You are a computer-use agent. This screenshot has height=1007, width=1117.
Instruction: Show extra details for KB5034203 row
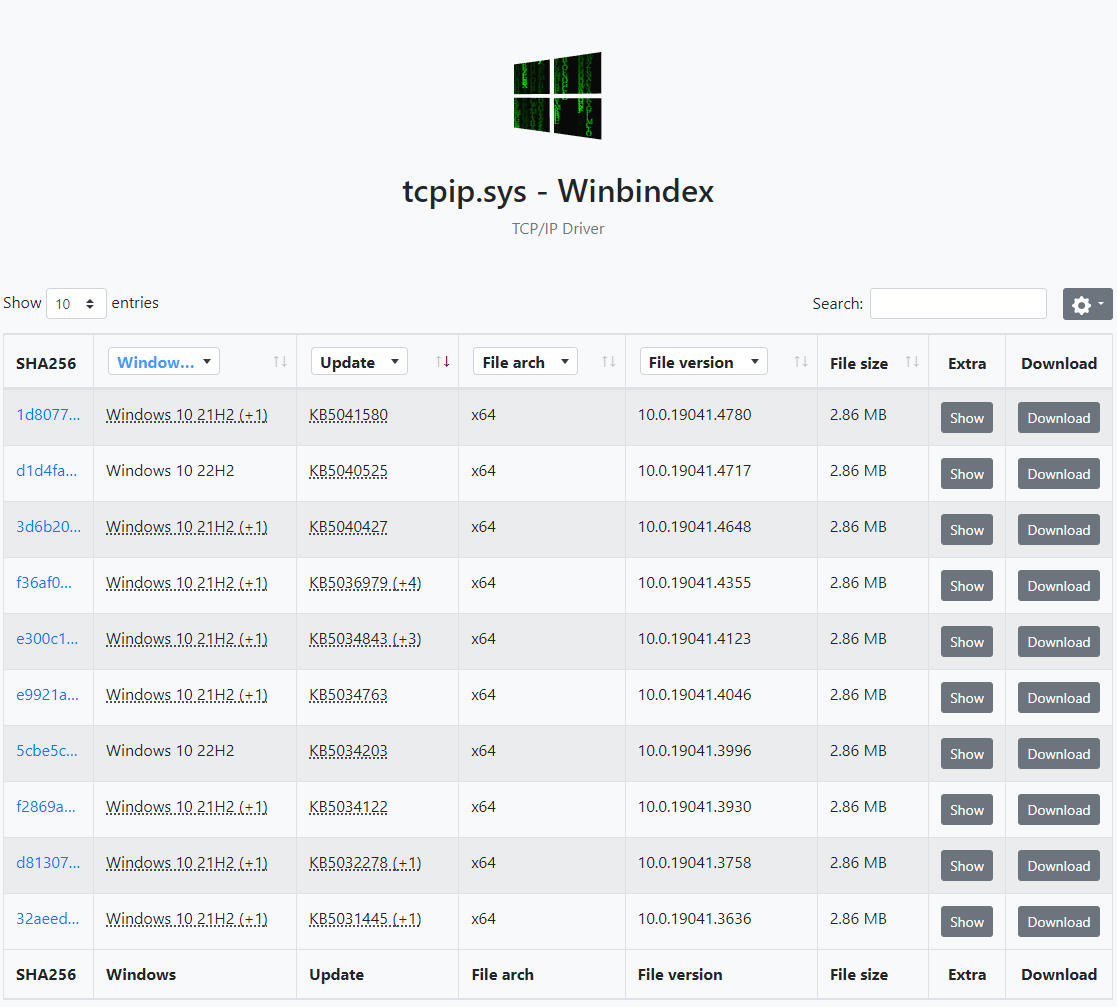click(x=966, y=754)
